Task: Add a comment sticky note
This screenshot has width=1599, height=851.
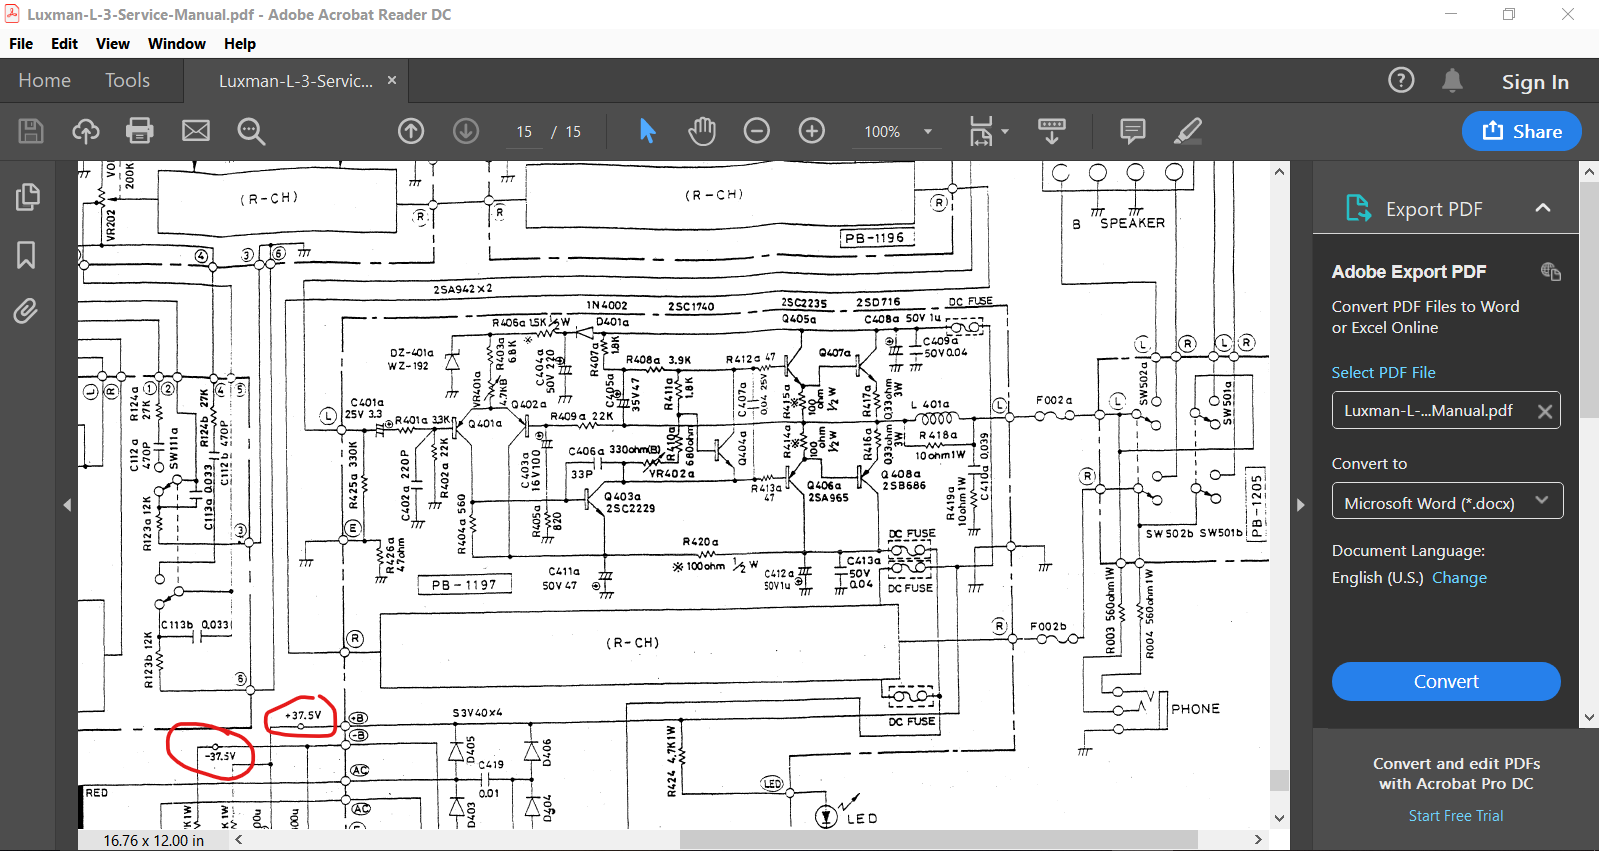Action: click(1133, 131)
